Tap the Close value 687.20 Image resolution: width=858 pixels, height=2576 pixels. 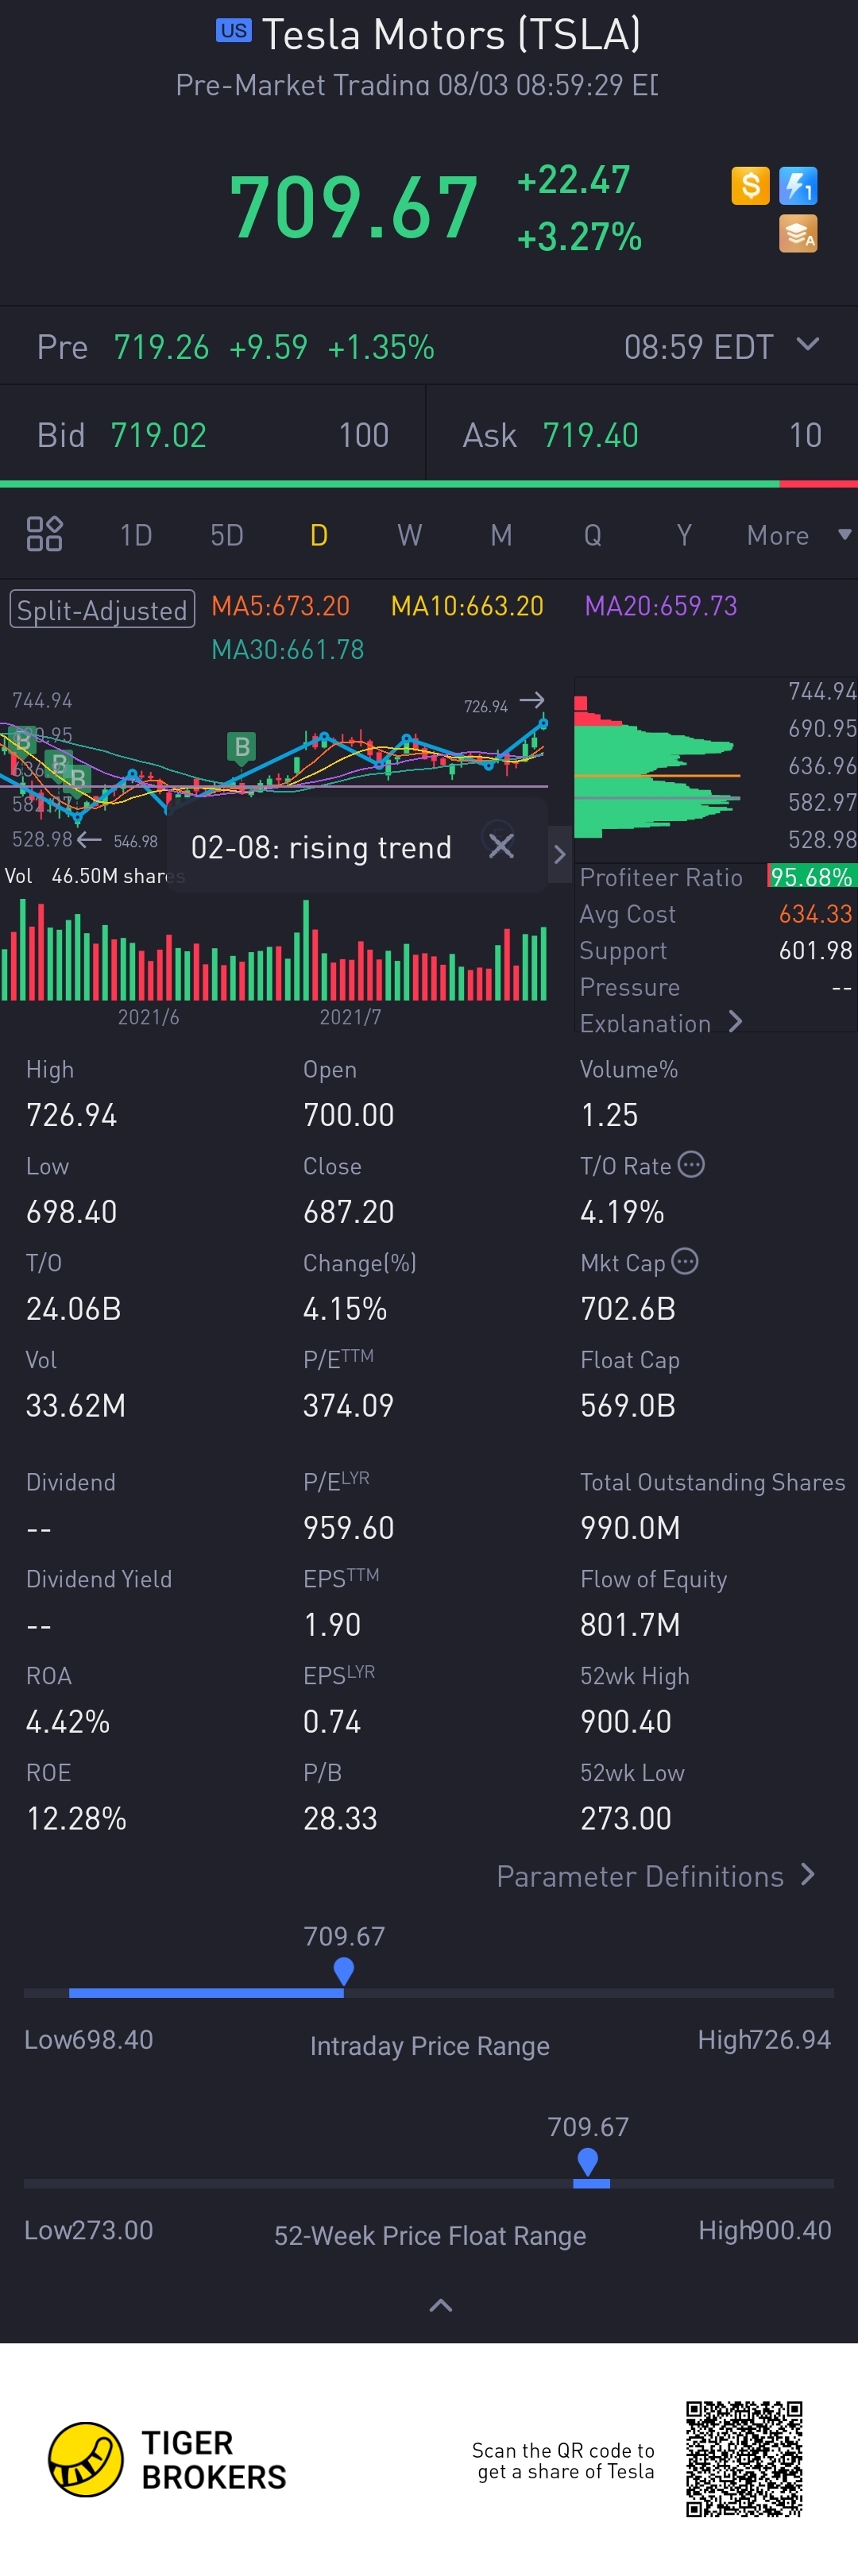[x=349, y=1211]
